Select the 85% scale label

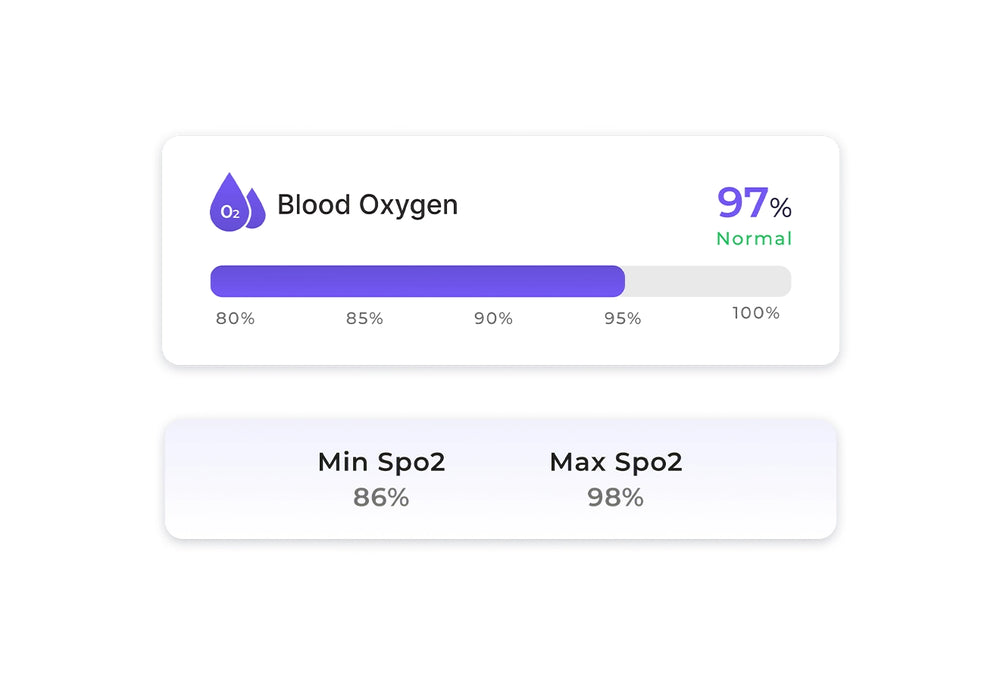point(364,319)
